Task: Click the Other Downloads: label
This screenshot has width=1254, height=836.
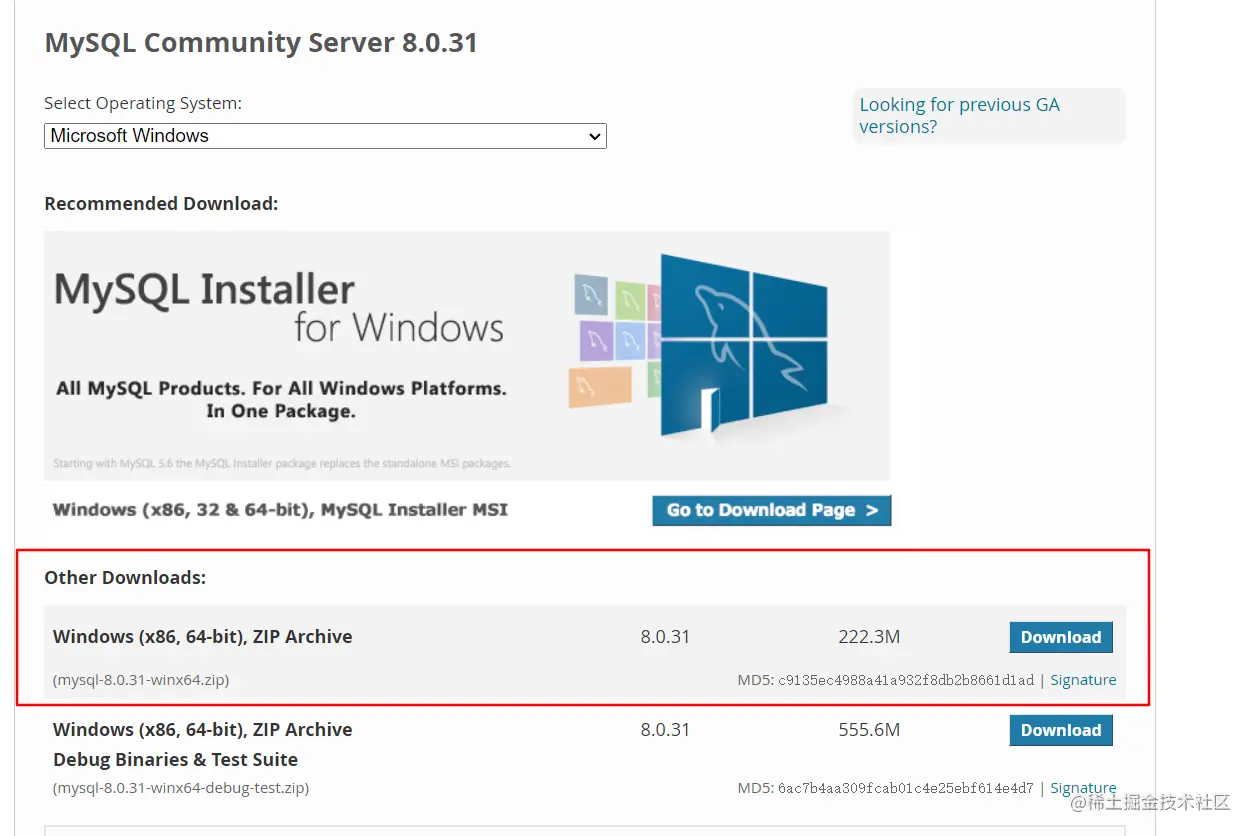Action: click(x=125, y=577)
